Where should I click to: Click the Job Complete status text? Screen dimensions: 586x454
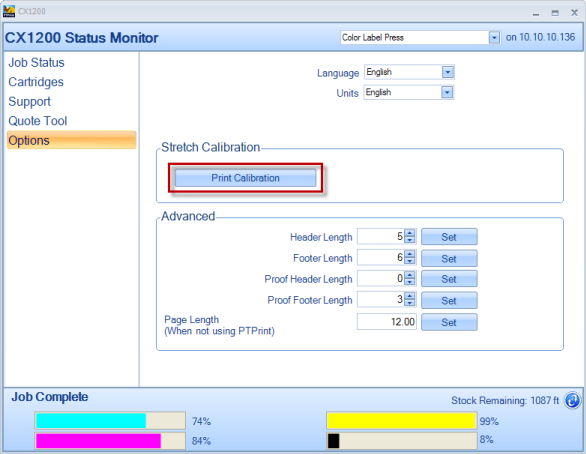[50, 397]
